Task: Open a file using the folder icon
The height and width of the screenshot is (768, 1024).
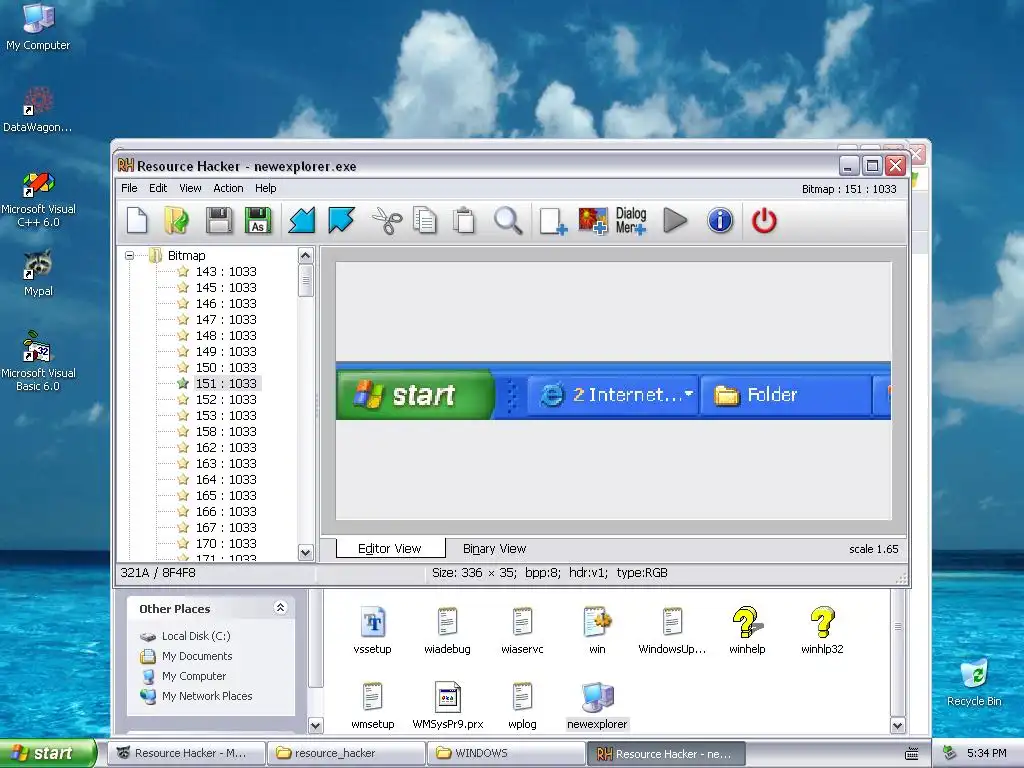Action: (x=176, y=221)
